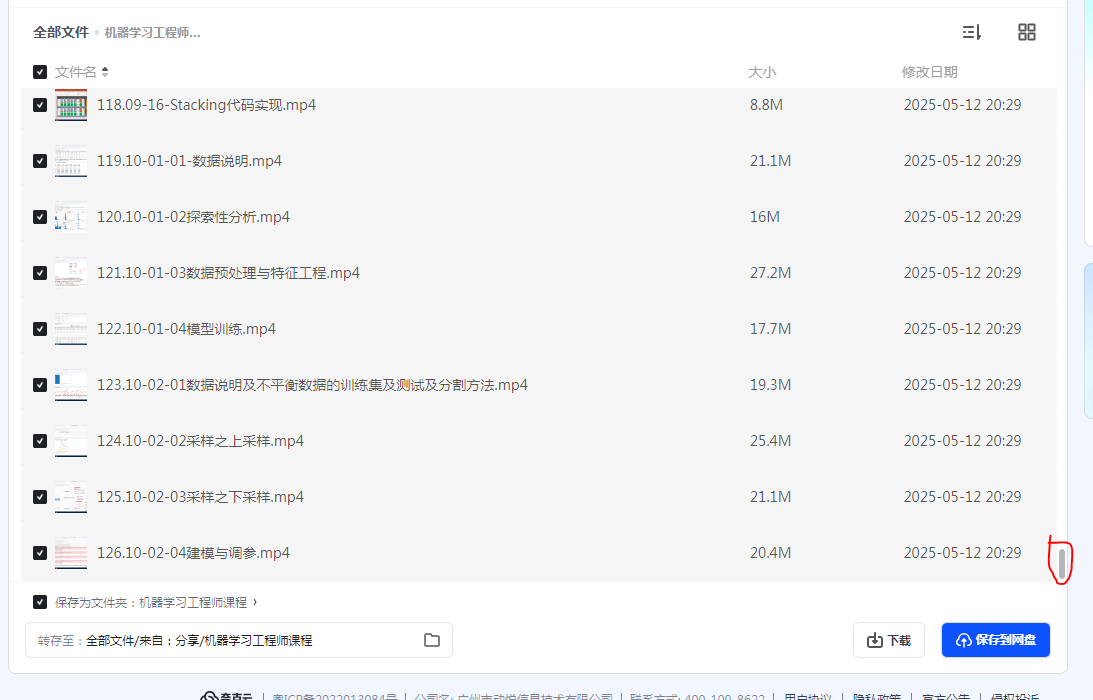Viewport: 1093px width, 700px height.
Task: Click the 机器学习工程师 breadcrumb item
Action: [x=153, y=33]
